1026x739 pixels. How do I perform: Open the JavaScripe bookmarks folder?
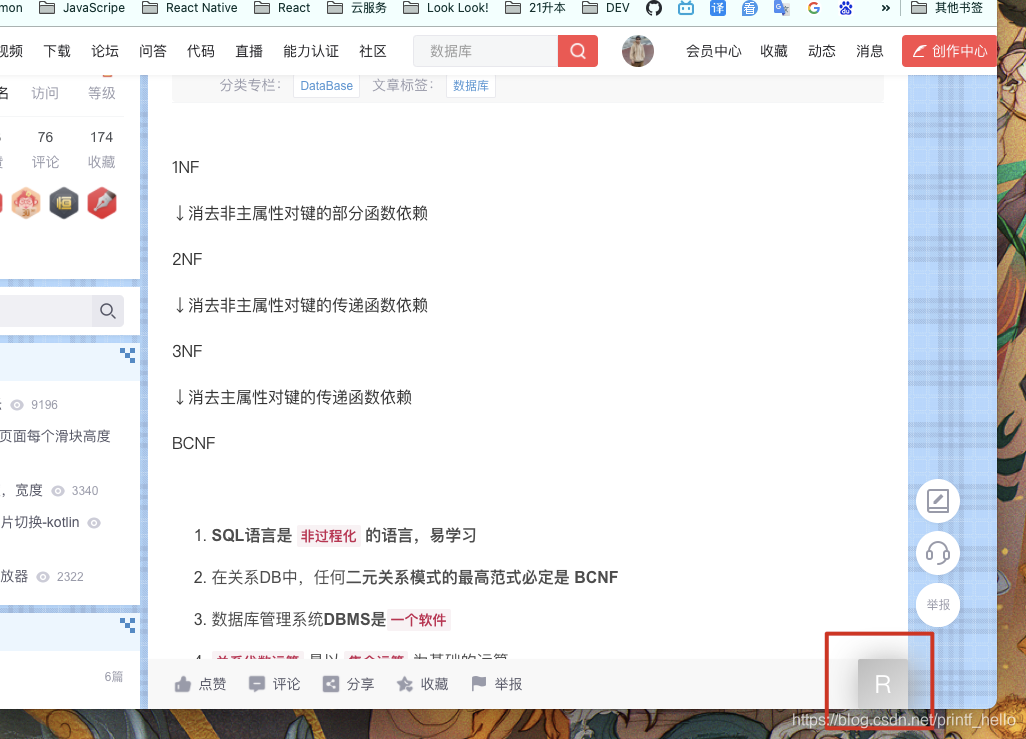tap(82, 8)
